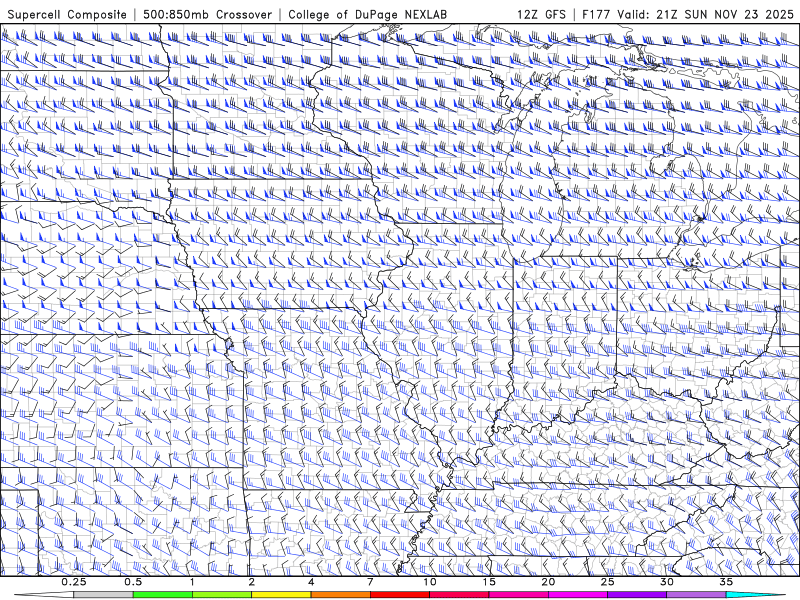Pick the magenta segment between 20 and 25
This screenshot has width=800, height=600.
click(578, 595)
